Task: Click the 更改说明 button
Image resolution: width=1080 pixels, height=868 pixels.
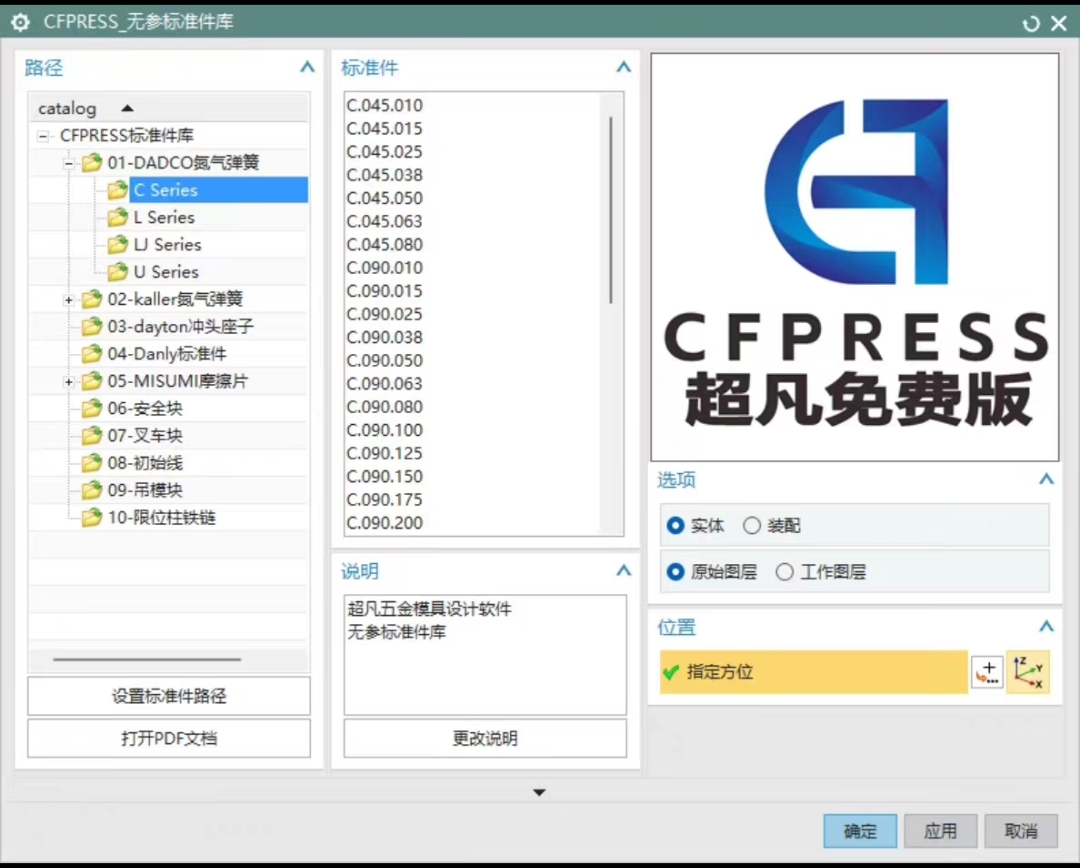Action: (485, 738)
